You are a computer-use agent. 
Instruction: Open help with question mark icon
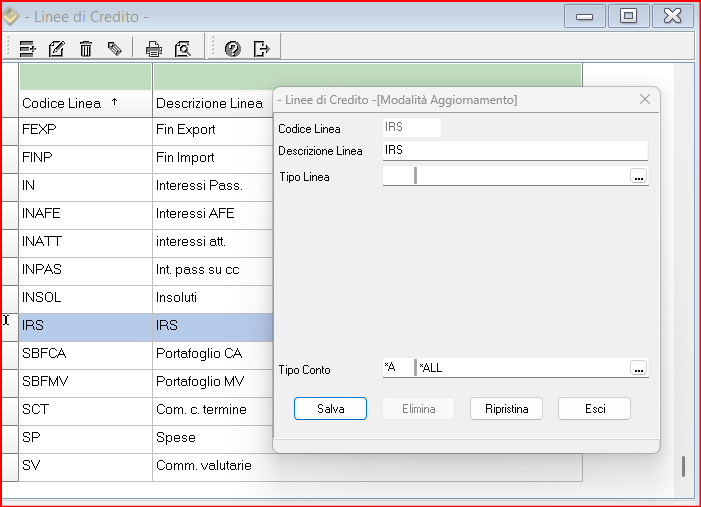tap(232, 48)
